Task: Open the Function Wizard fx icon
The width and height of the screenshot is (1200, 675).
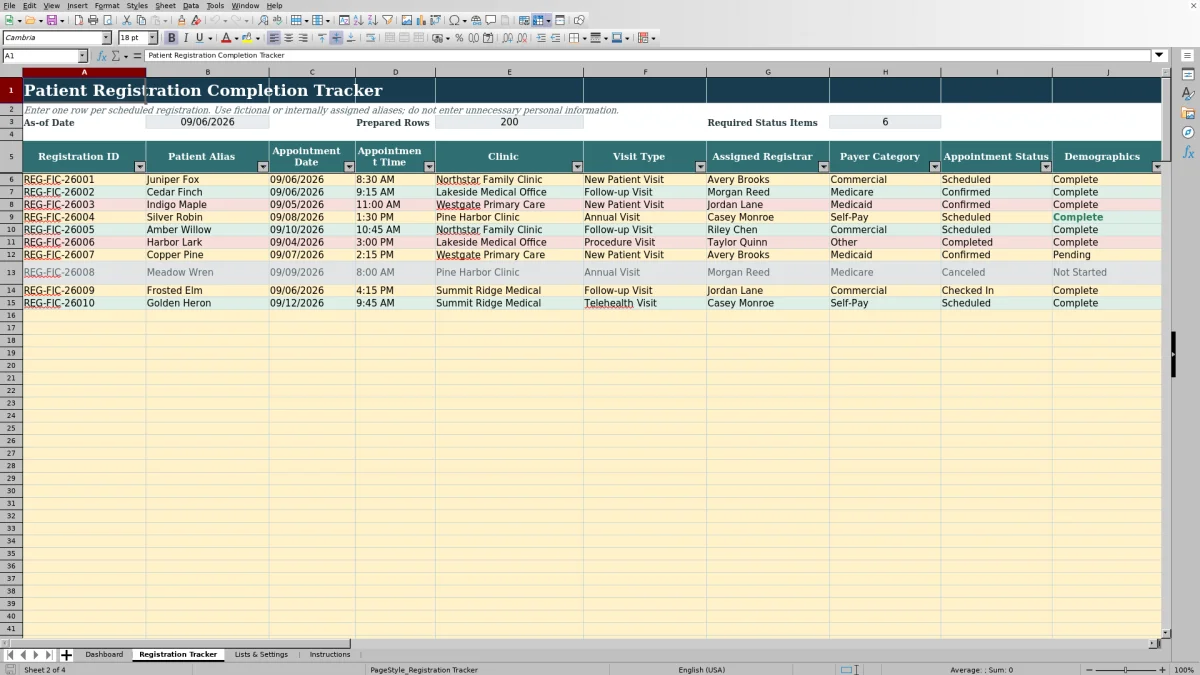Action: coord(101,56)
